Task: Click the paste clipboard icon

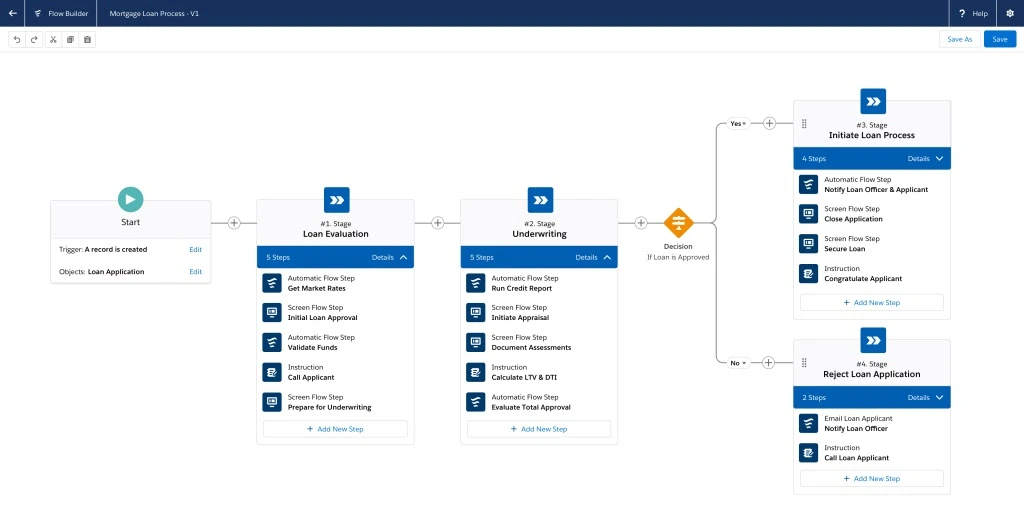Action: coord(88,39)
